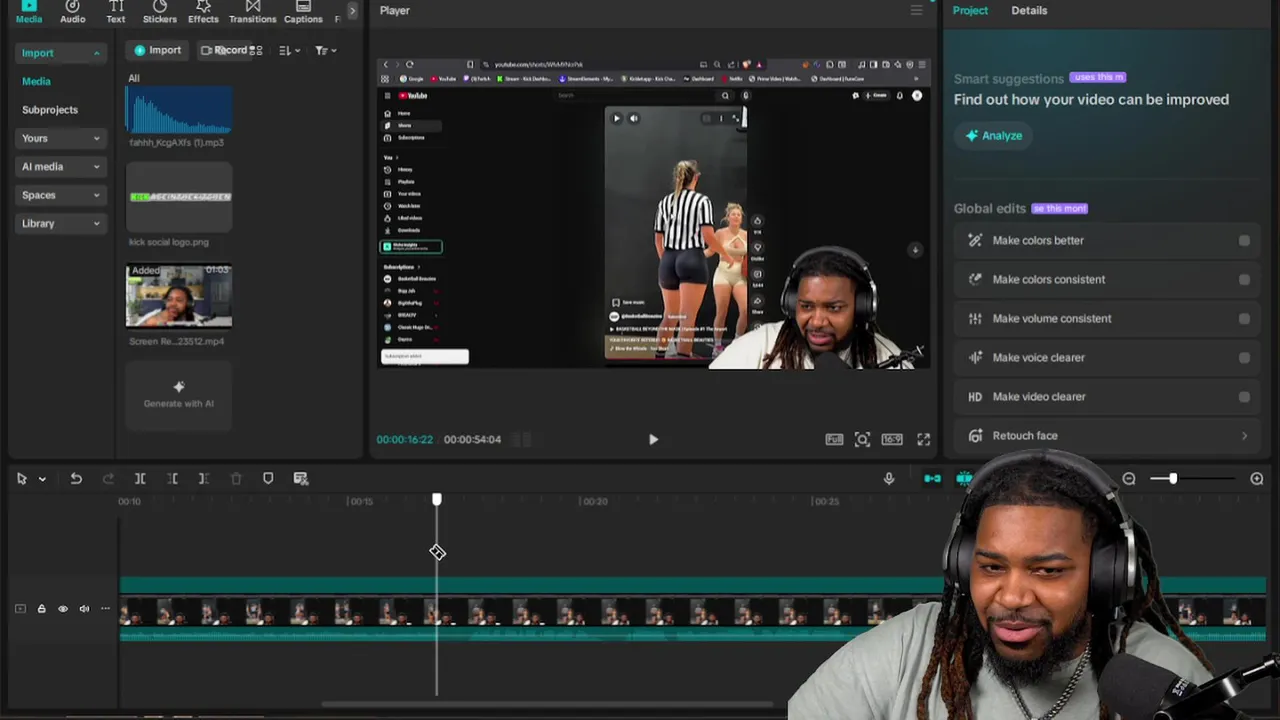
Task: Open the selection tool dropdown
Action: (x=42, y=479)
